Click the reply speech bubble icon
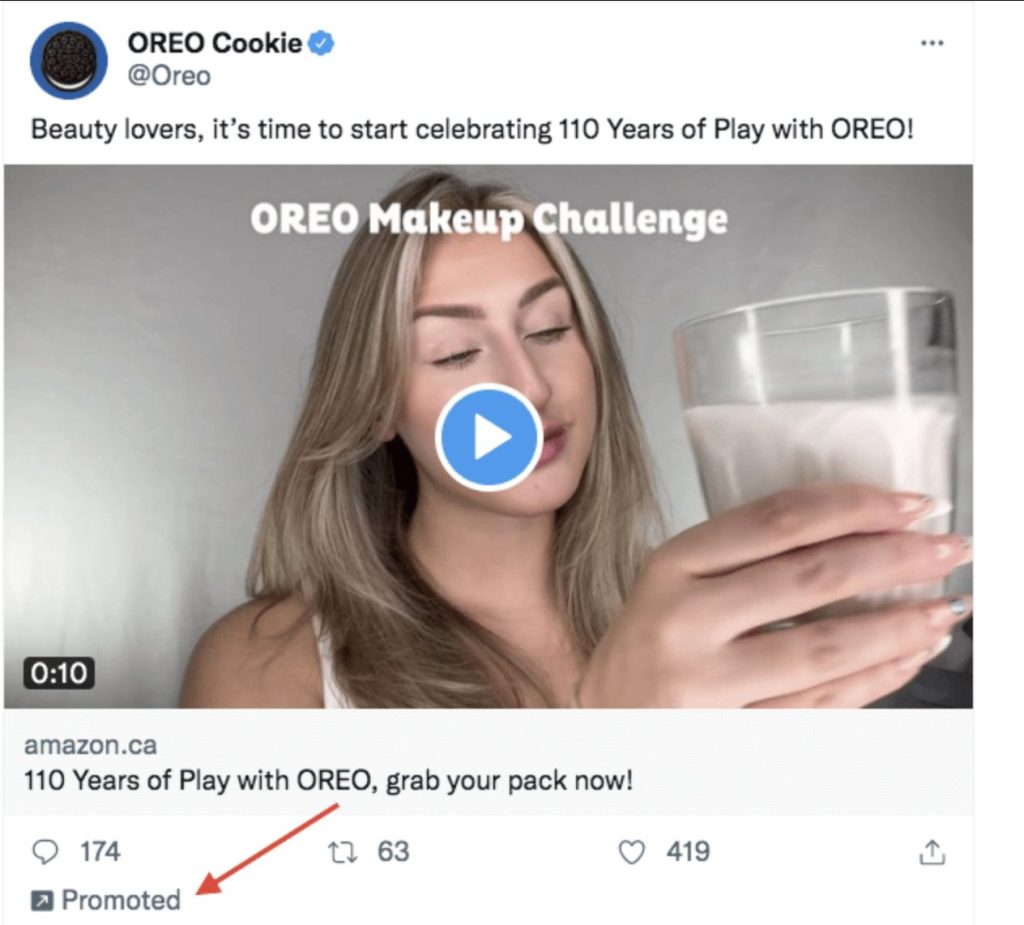Viewport: 1024px width, 925px height. [x=45, y=852]
